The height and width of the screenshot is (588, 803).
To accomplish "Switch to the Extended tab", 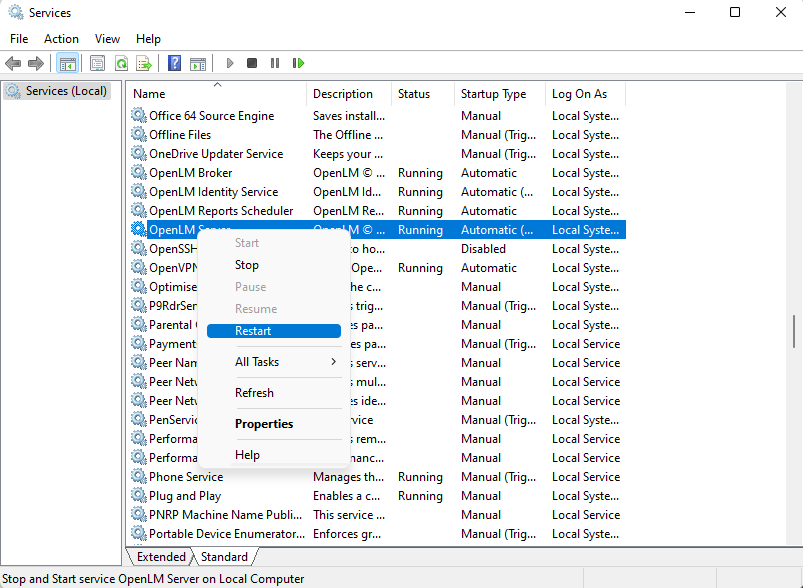I will point(161,557).
